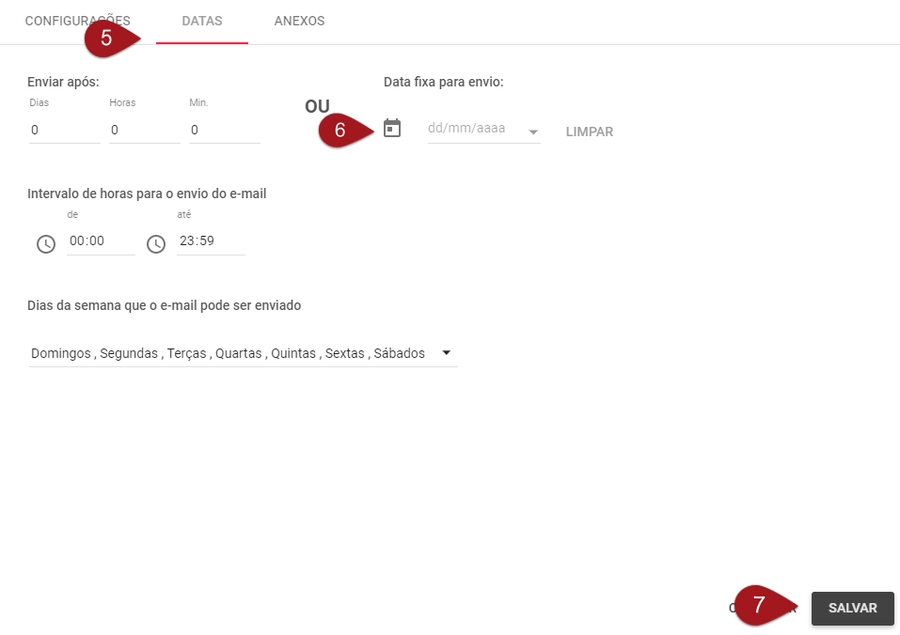This screenshot has width=900, height=635.
Task: Open the calendar icon for fixed send date
Action: coord(392,129)
